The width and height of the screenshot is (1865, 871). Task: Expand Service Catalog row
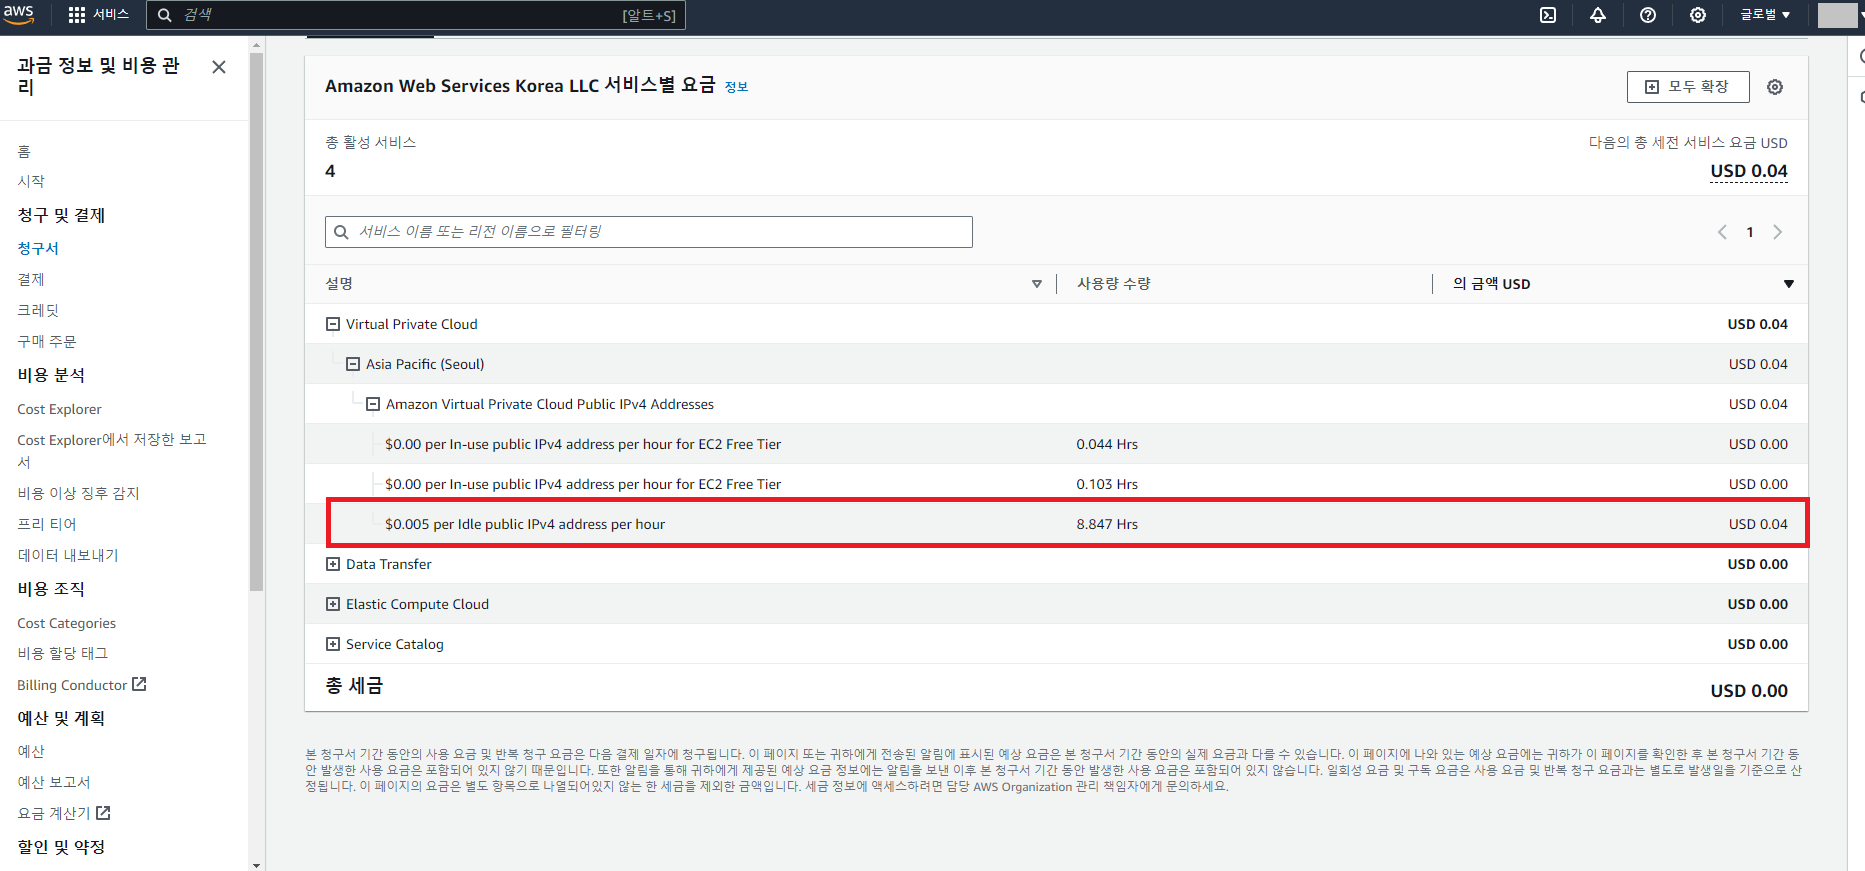pyautogui.click(x=333, y=644)
